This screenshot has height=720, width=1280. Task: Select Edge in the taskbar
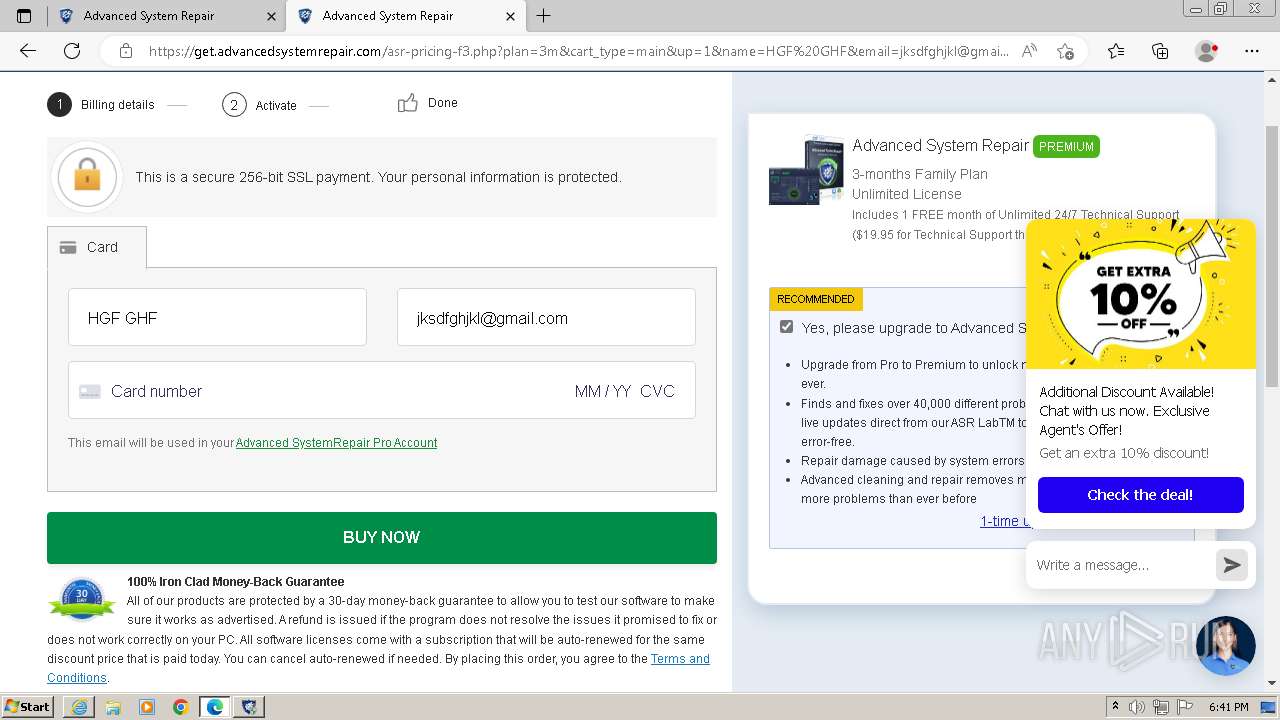coord(215,707)
